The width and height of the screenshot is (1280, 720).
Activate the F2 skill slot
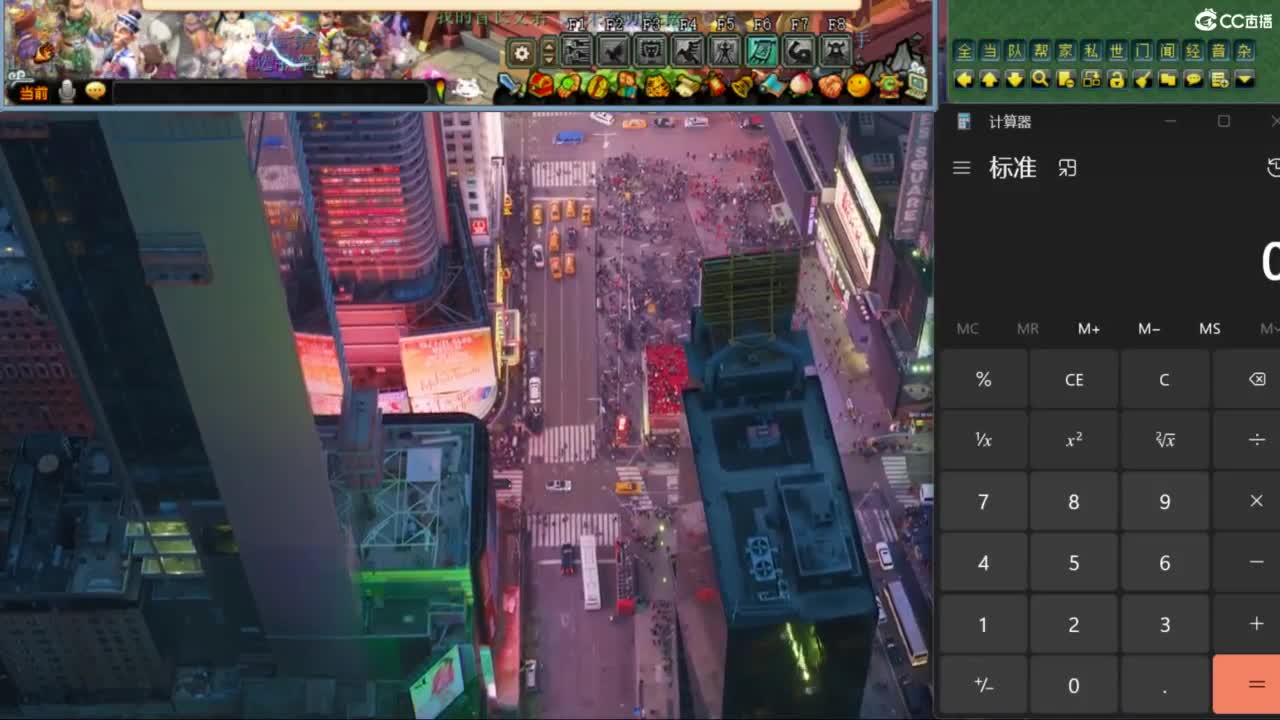click(x=613, y=51)
